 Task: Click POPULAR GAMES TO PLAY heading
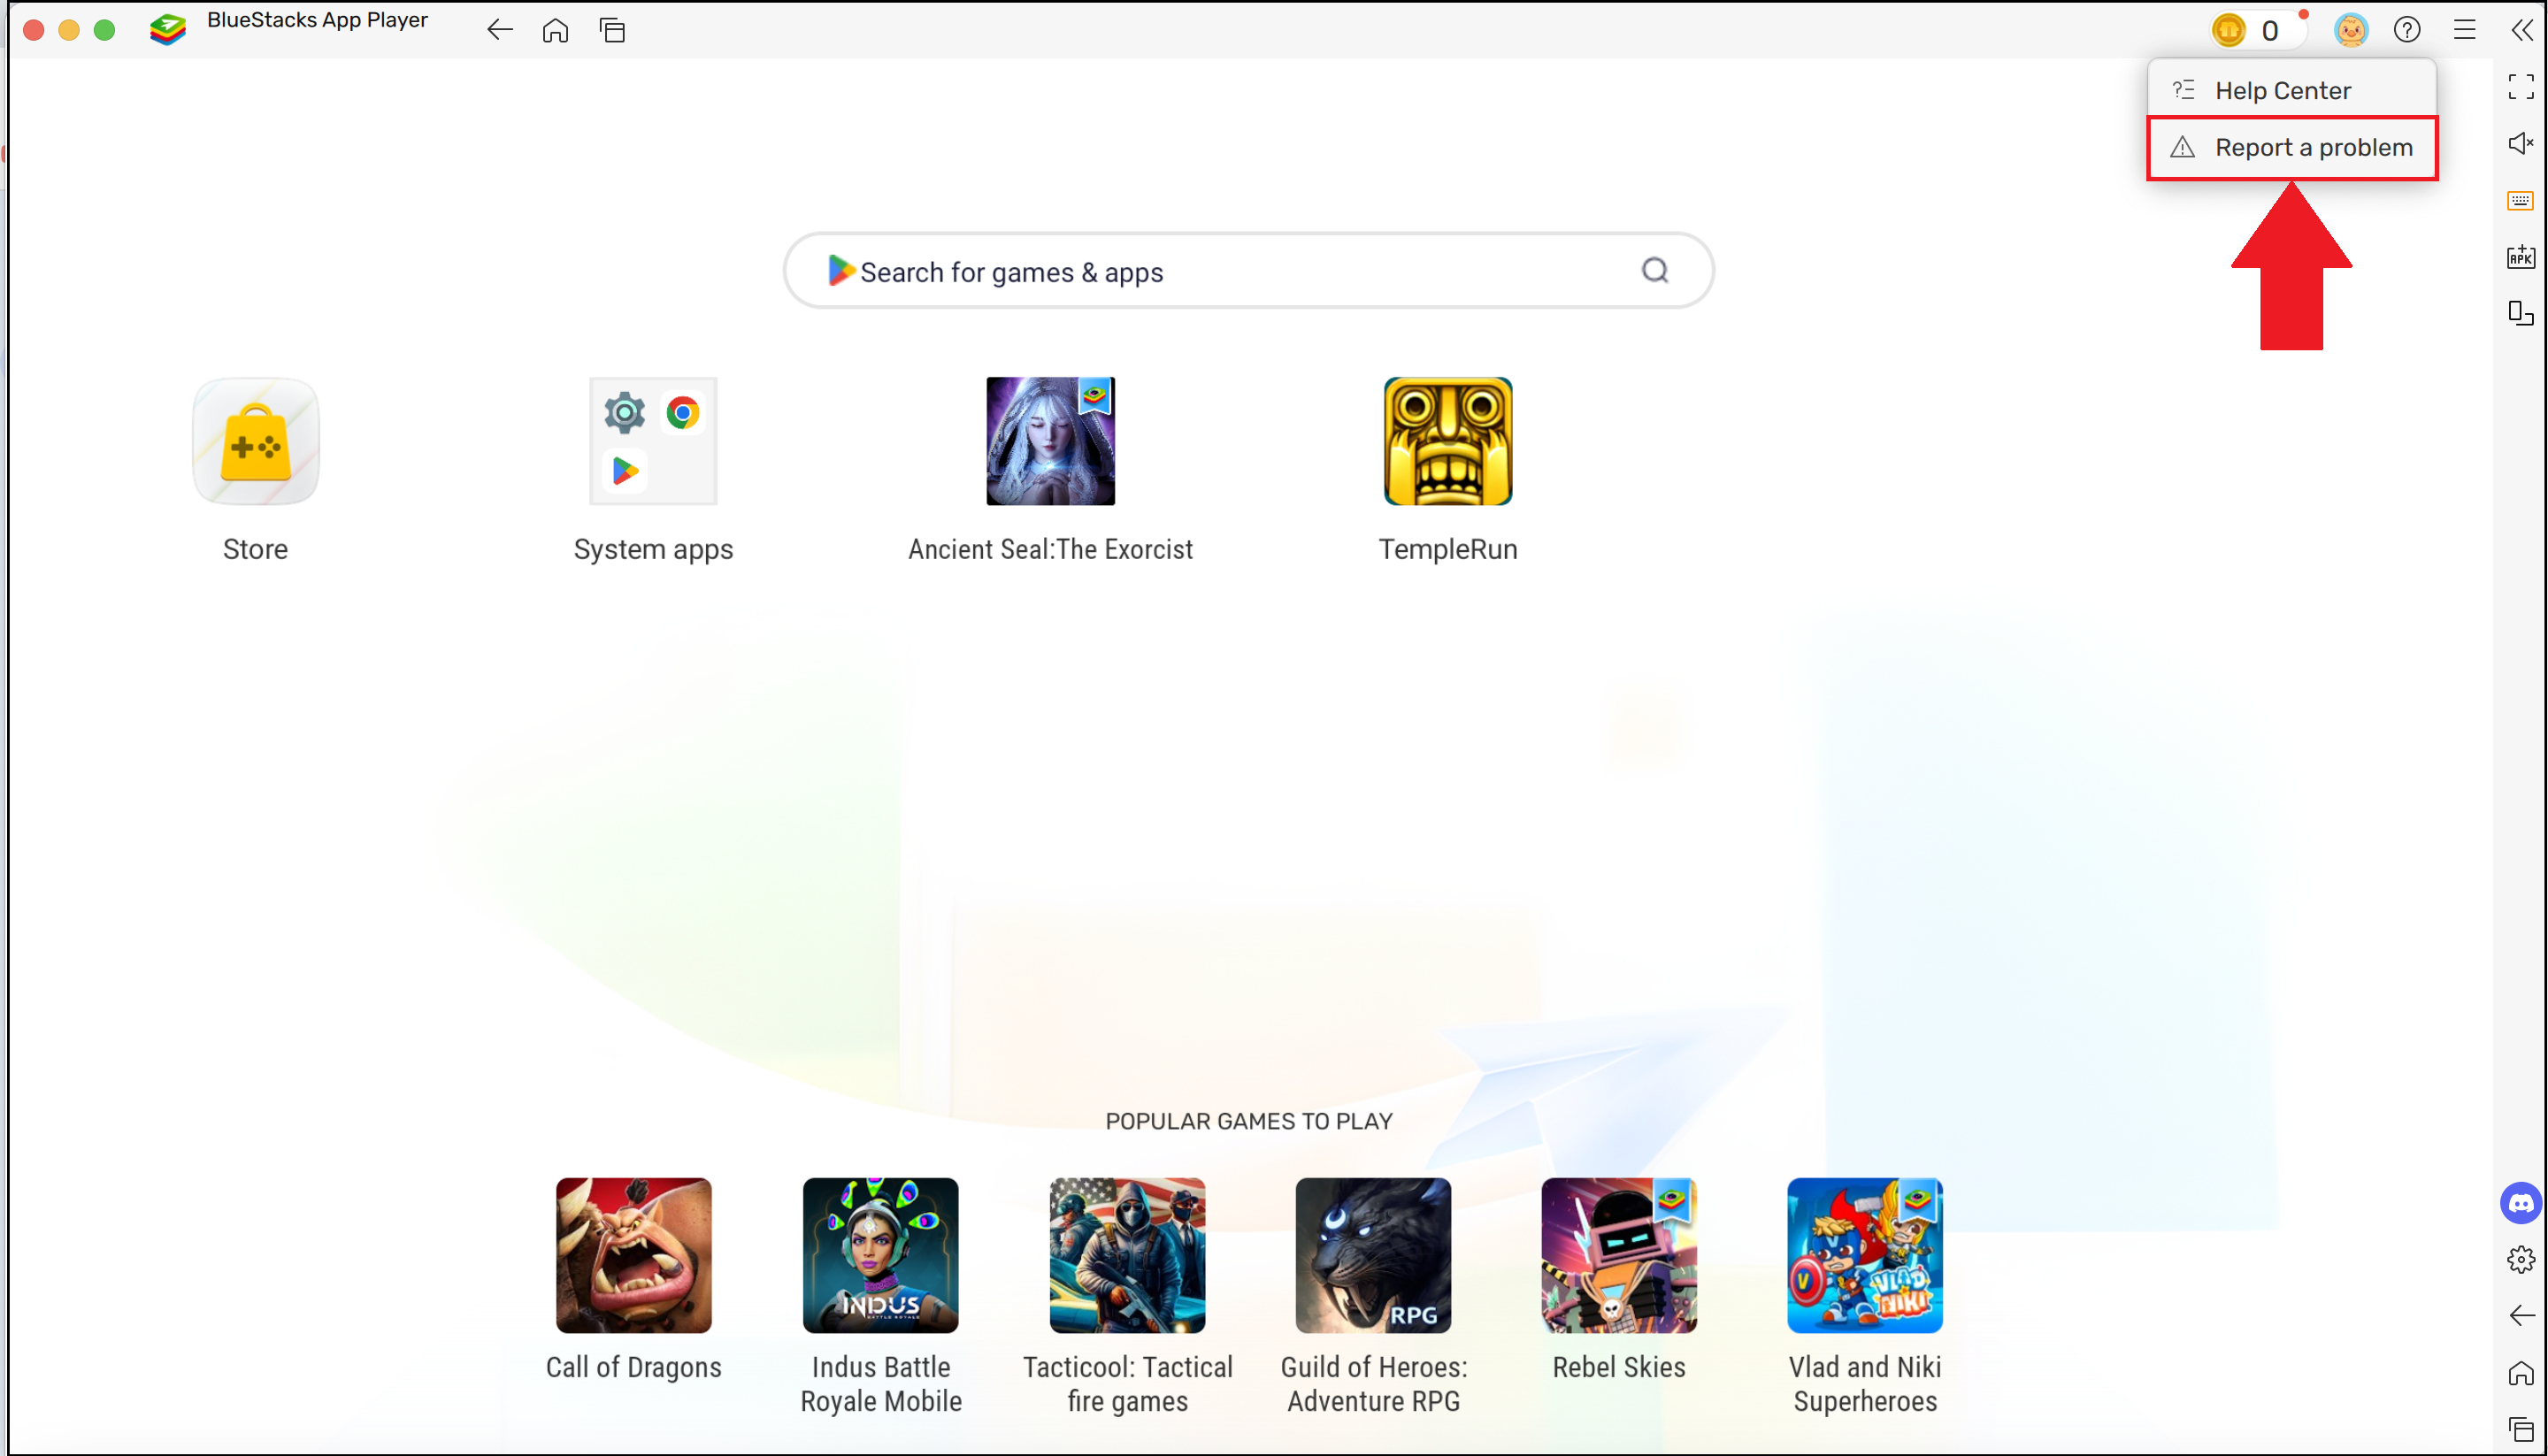1249,1121
